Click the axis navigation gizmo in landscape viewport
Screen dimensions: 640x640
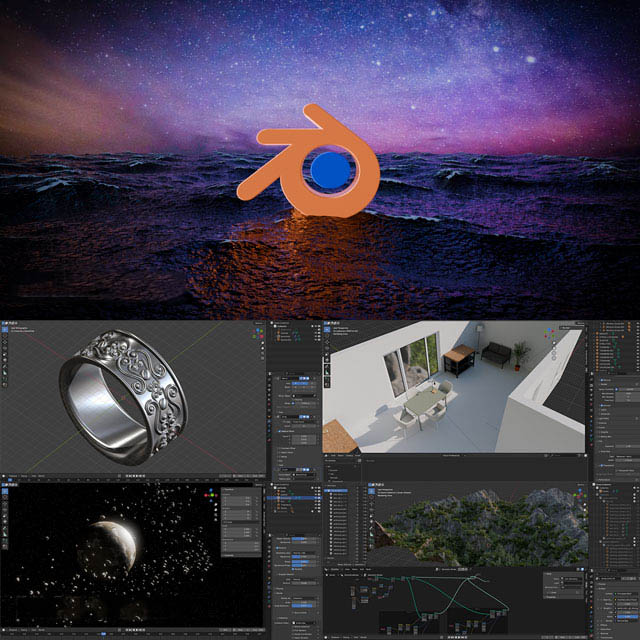(x=580, y=495)
